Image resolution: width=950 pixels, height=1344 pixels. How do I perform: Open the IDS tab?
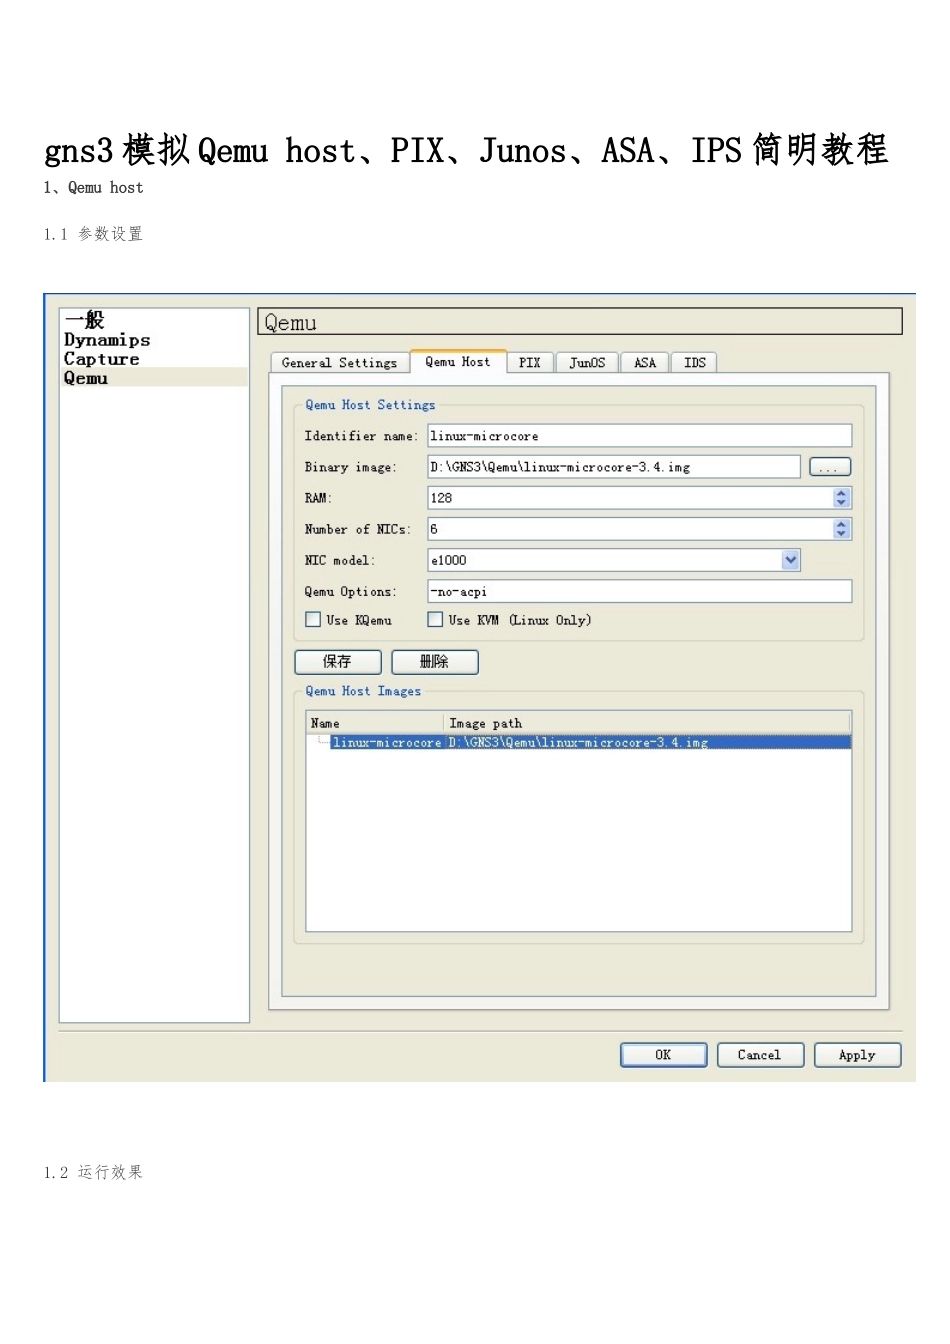point(694,363)
